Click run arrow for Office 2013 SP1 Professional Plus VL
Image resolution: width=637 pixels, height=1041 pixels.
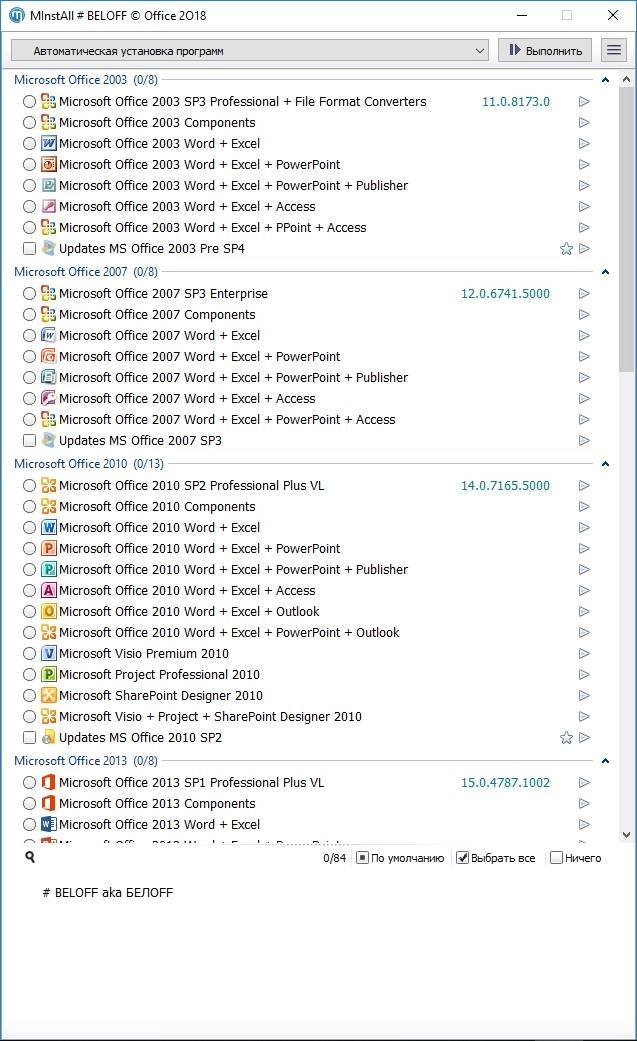584,783
